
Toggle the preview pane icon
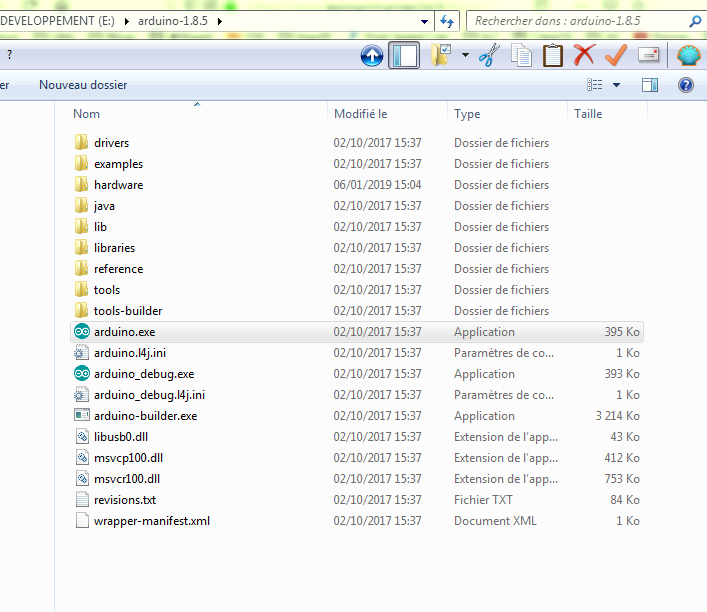pos(650,85)
